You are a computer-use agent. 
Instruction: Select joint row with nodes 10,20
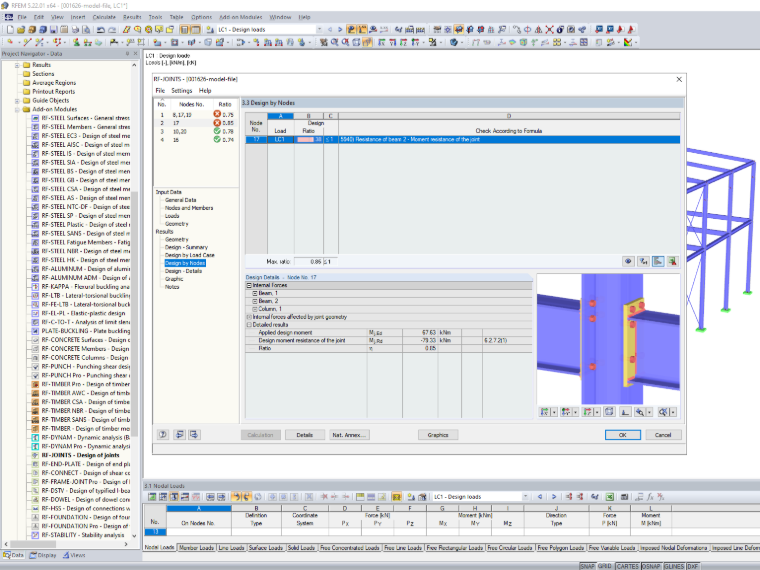(x=196, y=131)
